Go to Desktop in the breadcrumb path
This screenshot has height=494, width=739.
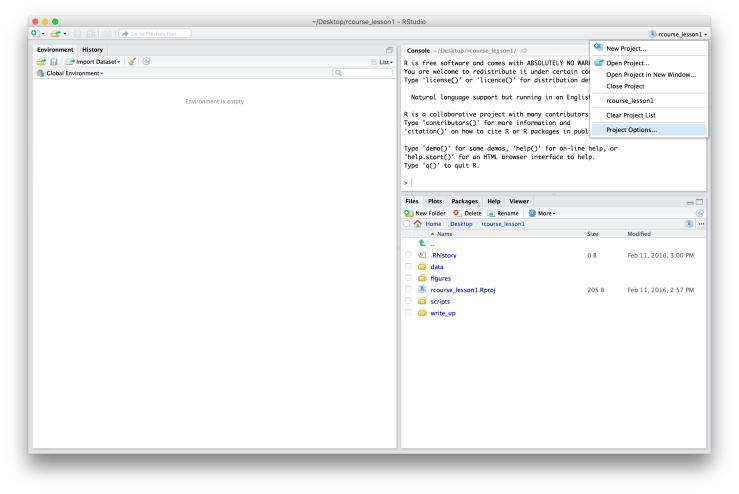click(x=461, y=224)
